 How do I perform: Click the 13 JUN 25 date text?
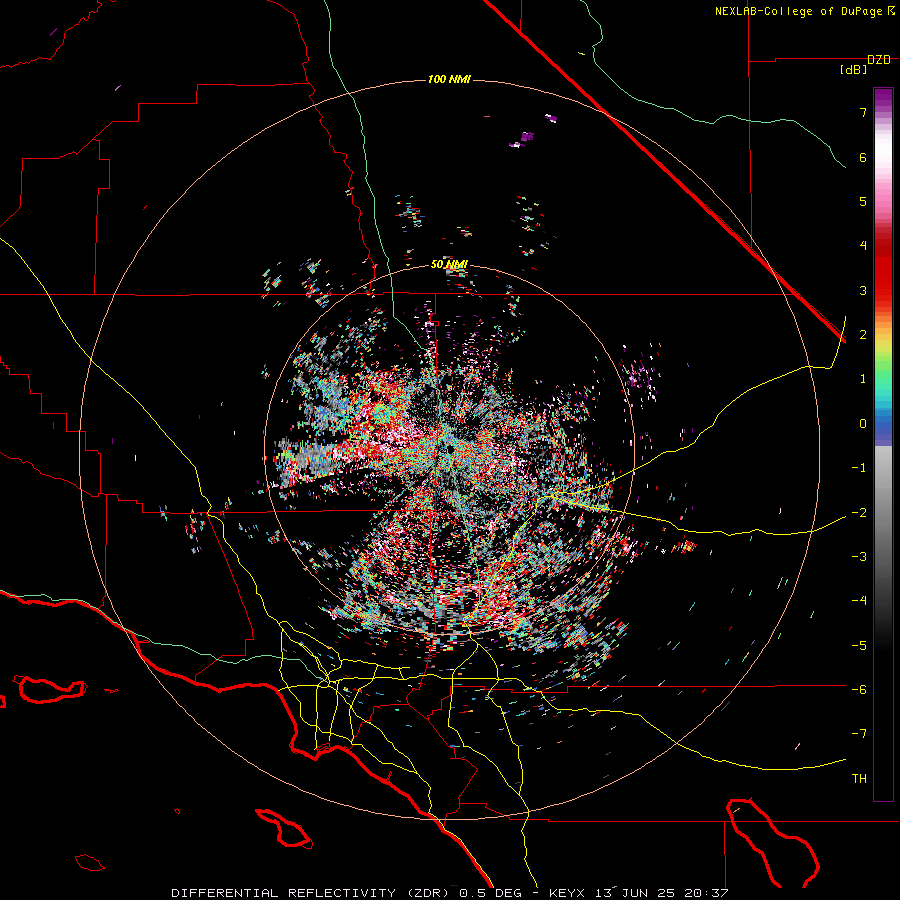(x=634, y=893)
